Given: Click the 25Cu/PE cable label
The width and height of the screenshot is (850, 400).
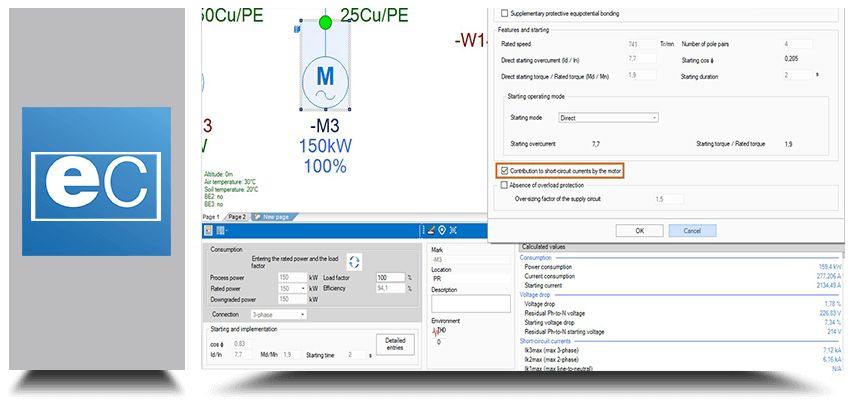Looking at the screenshot, I should click(x=375, y=15).
